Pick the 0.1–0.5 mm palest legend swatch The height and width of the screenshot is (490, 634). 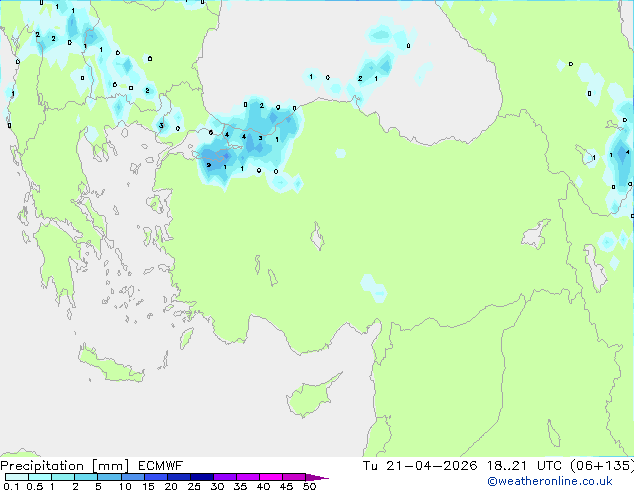[x=17, y=477]
